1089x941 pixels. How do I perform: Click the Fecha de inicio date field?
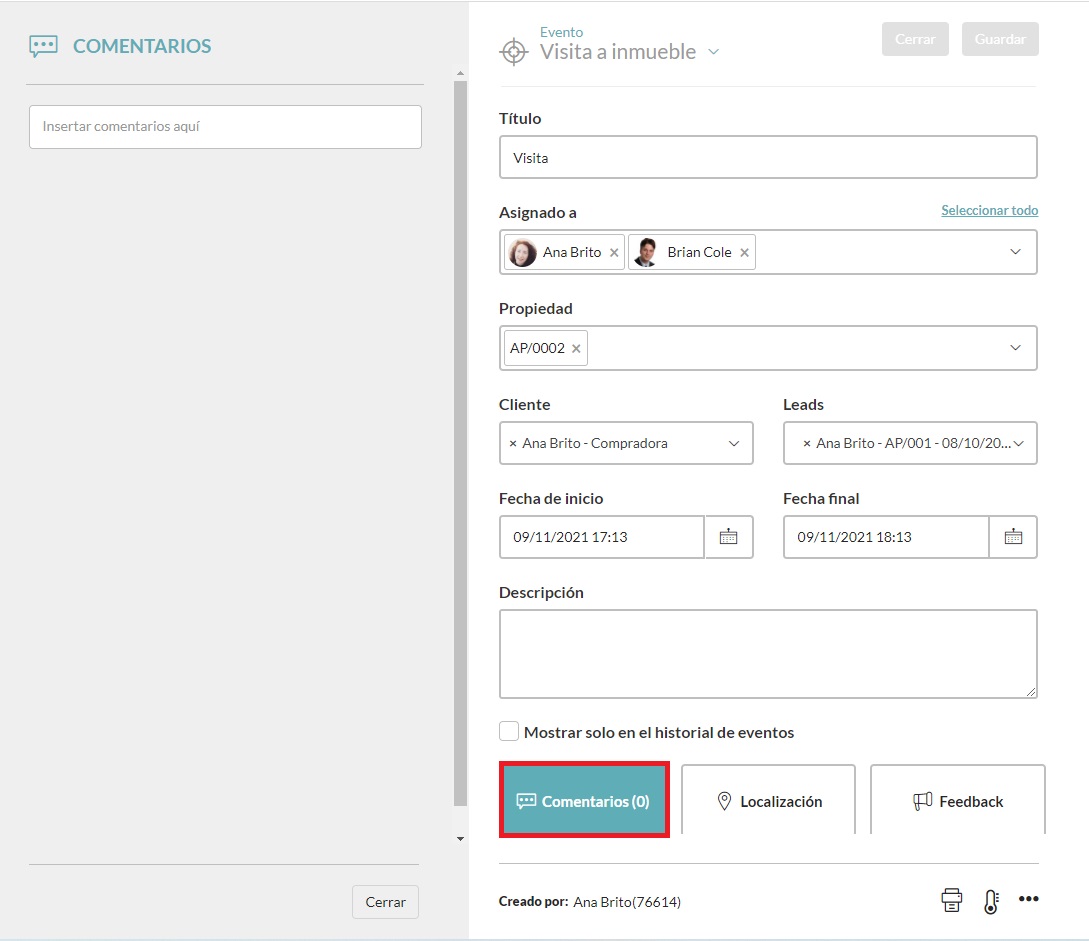click(x=601, y=537)
